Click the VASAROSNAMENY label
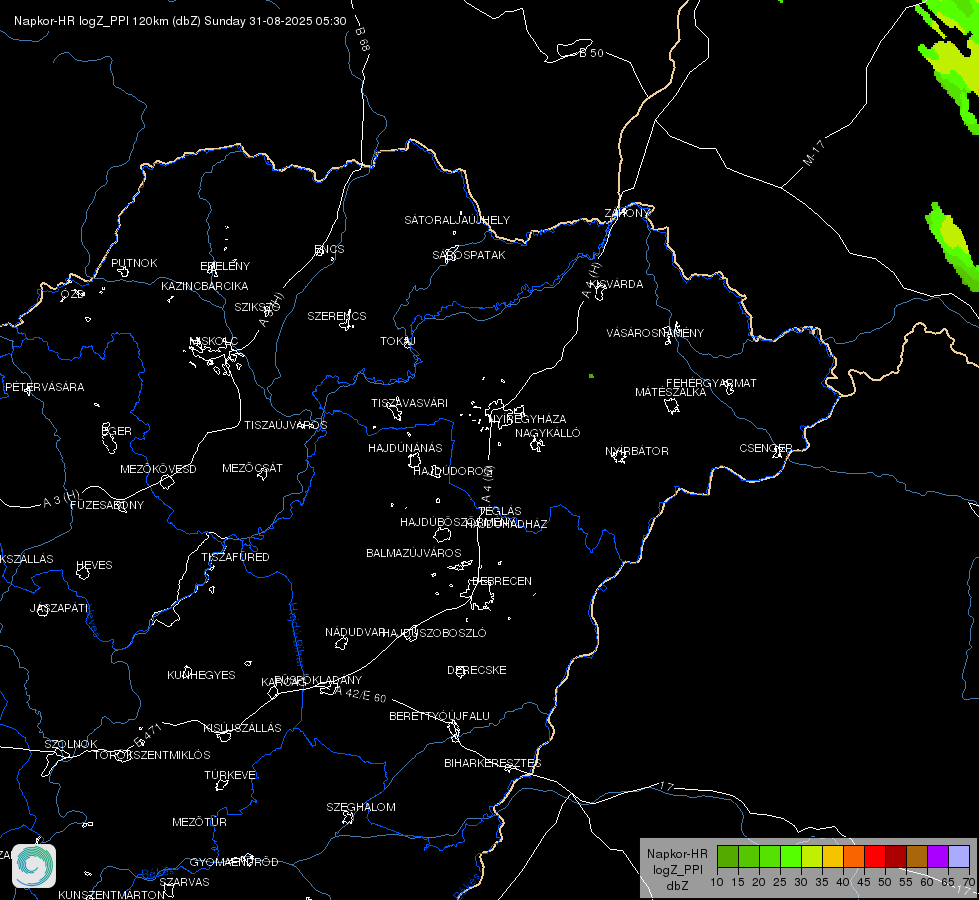 point(655,333)
